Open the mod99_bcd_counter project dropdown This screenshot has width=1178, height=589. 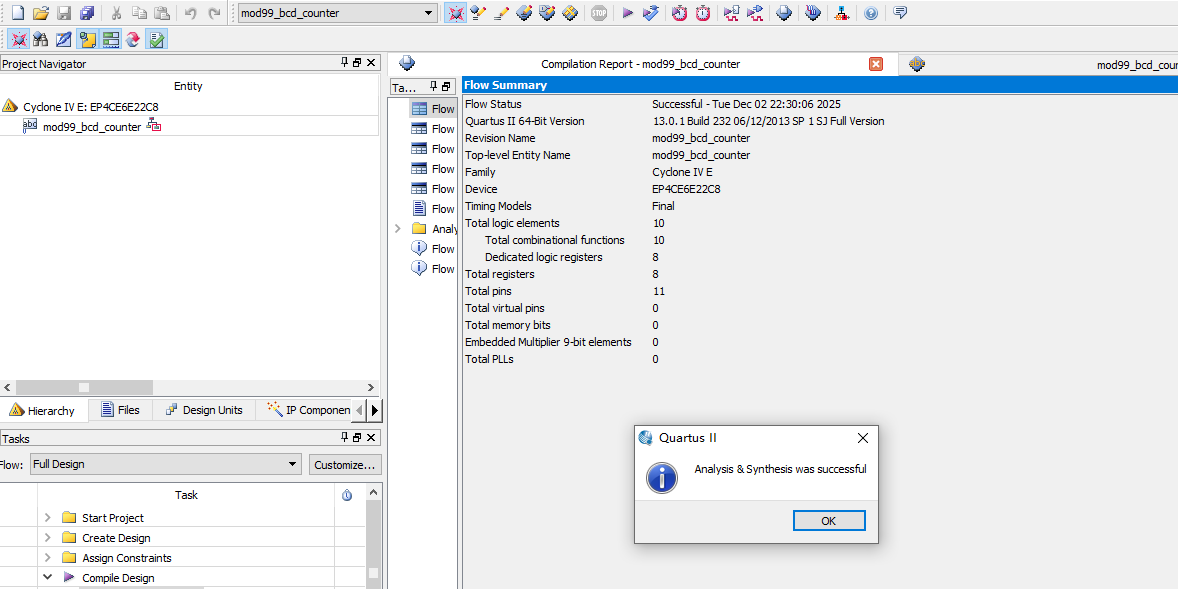click(428, 13)
